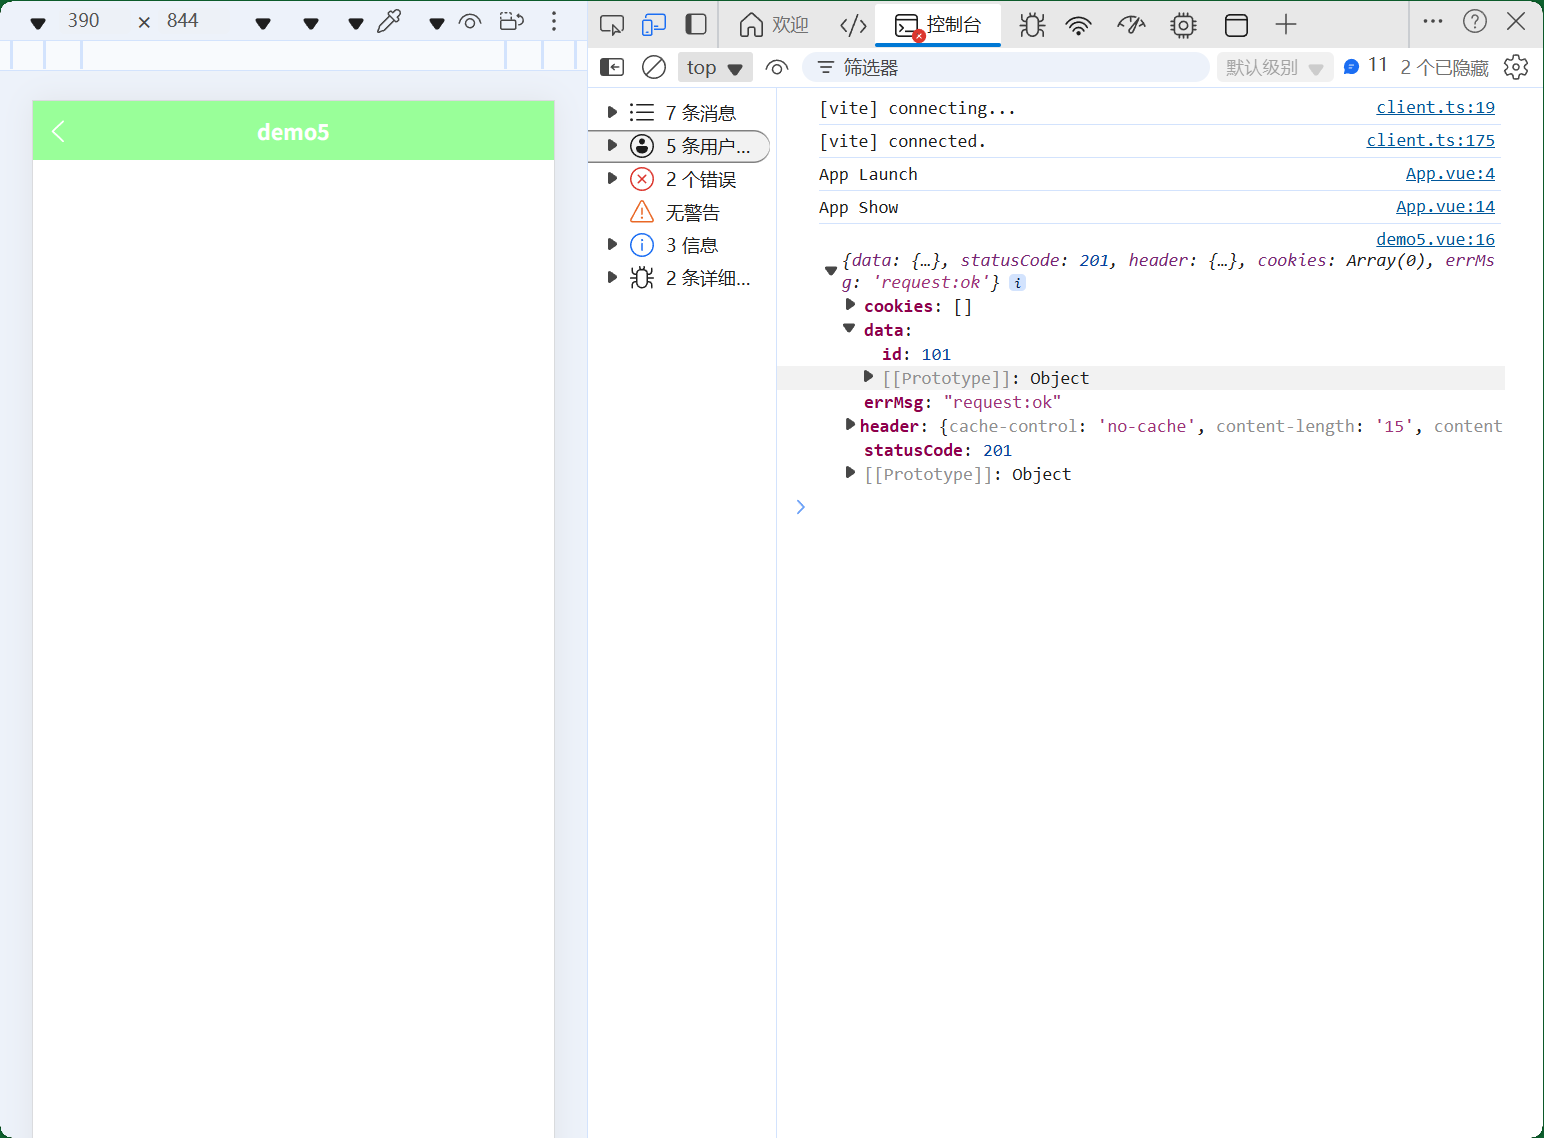Toggle the 3 信息 info filter
This screenshot has height=1138, width=1544.
tap(692, 245)
